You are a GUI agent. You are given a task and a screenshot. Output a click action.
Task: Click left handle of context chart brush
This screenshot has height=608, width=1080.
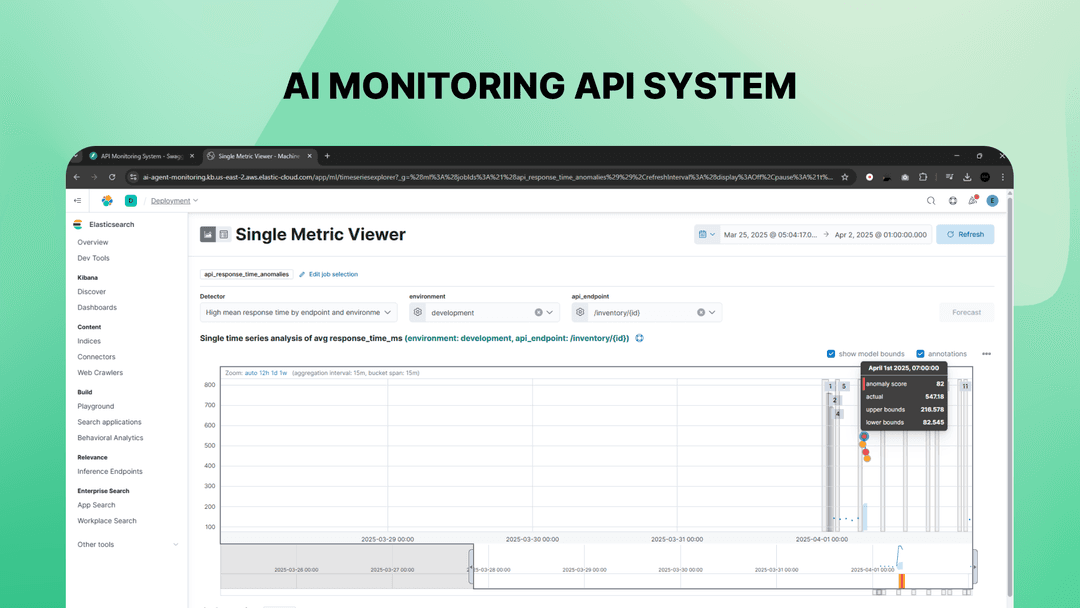pyautogui.click(x=472, y=566)
